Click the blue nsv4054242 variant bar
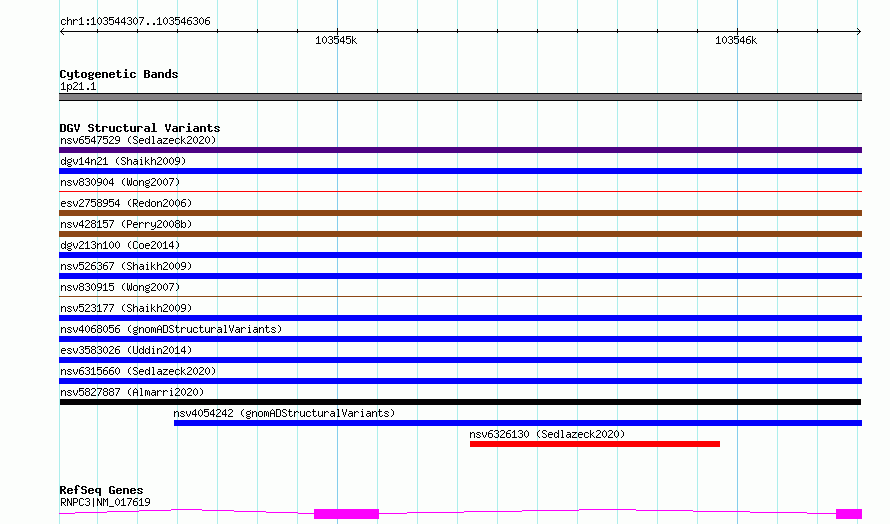This screenshot has height=524, width=890. coord(518,423)
